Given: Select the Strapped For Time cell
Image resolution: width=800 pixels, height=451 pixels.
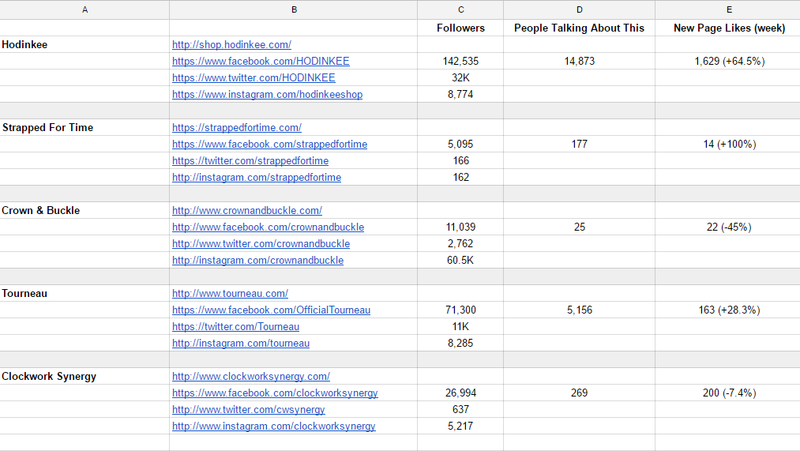Looking at the screenshot, I should [x=85, y=128].
